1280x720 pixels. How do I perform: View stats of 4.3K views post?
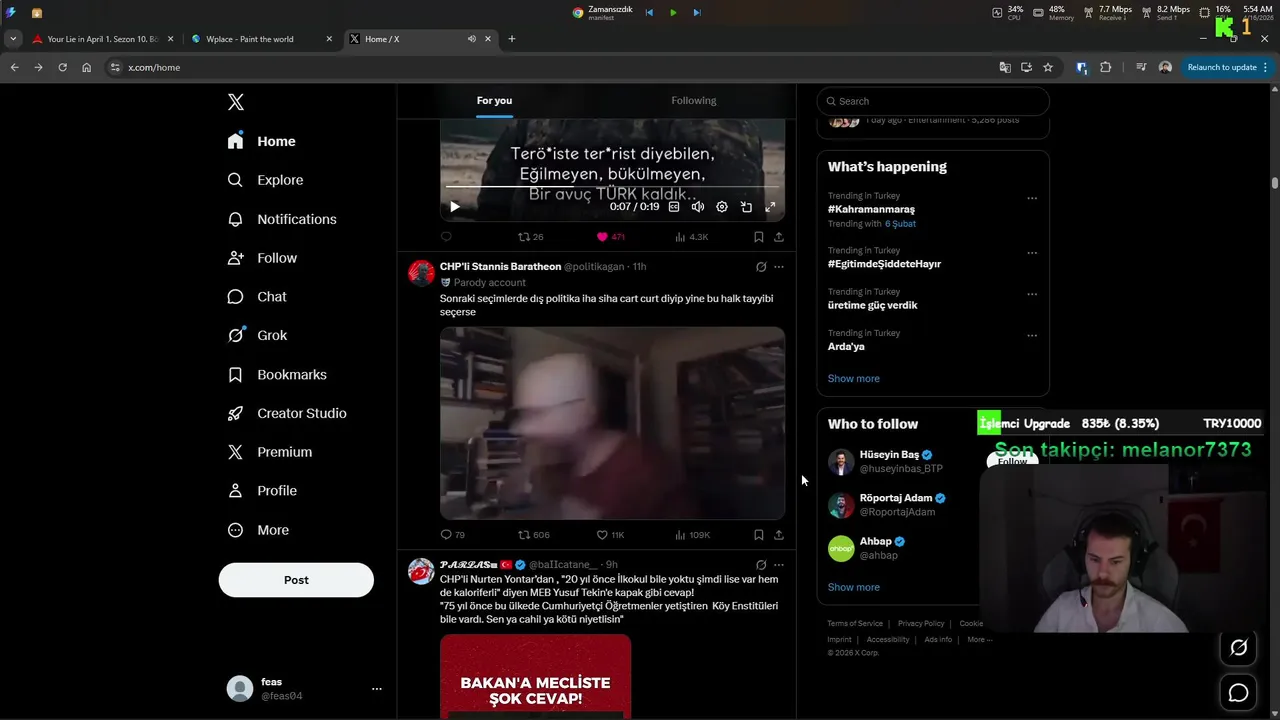691,237
